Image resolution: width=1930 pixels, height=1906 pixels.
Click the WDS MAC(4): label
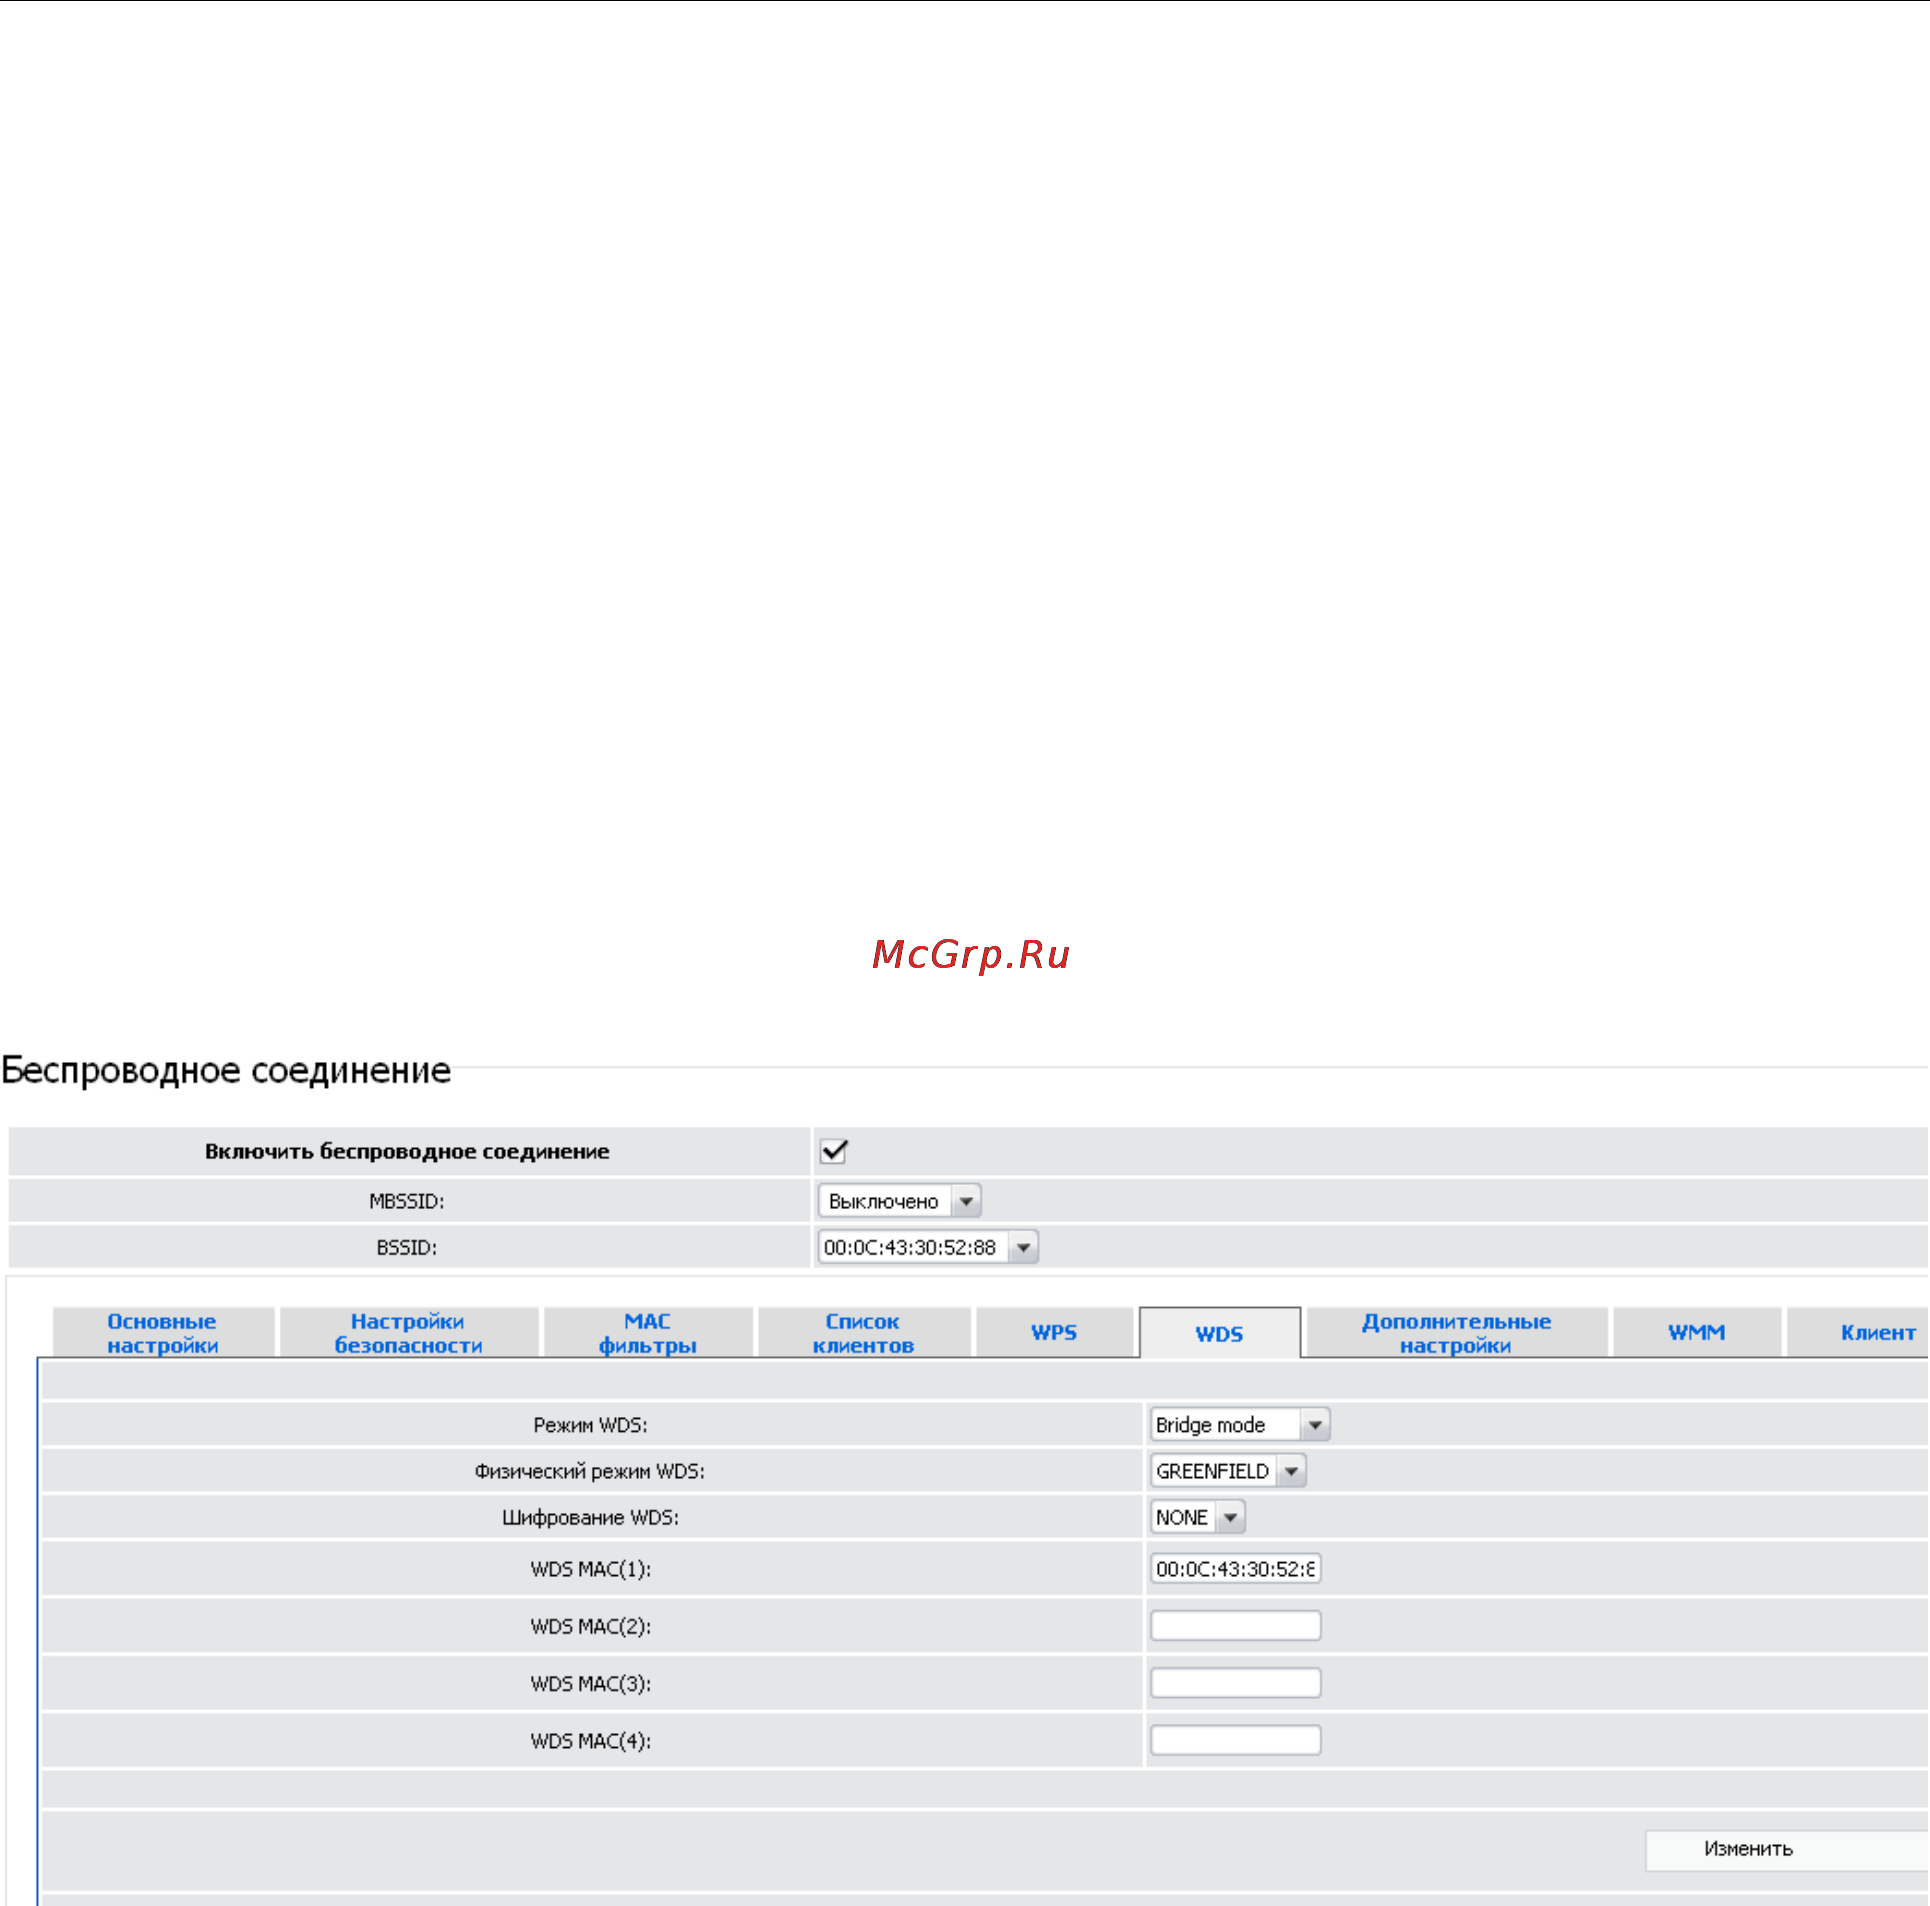591,1741
